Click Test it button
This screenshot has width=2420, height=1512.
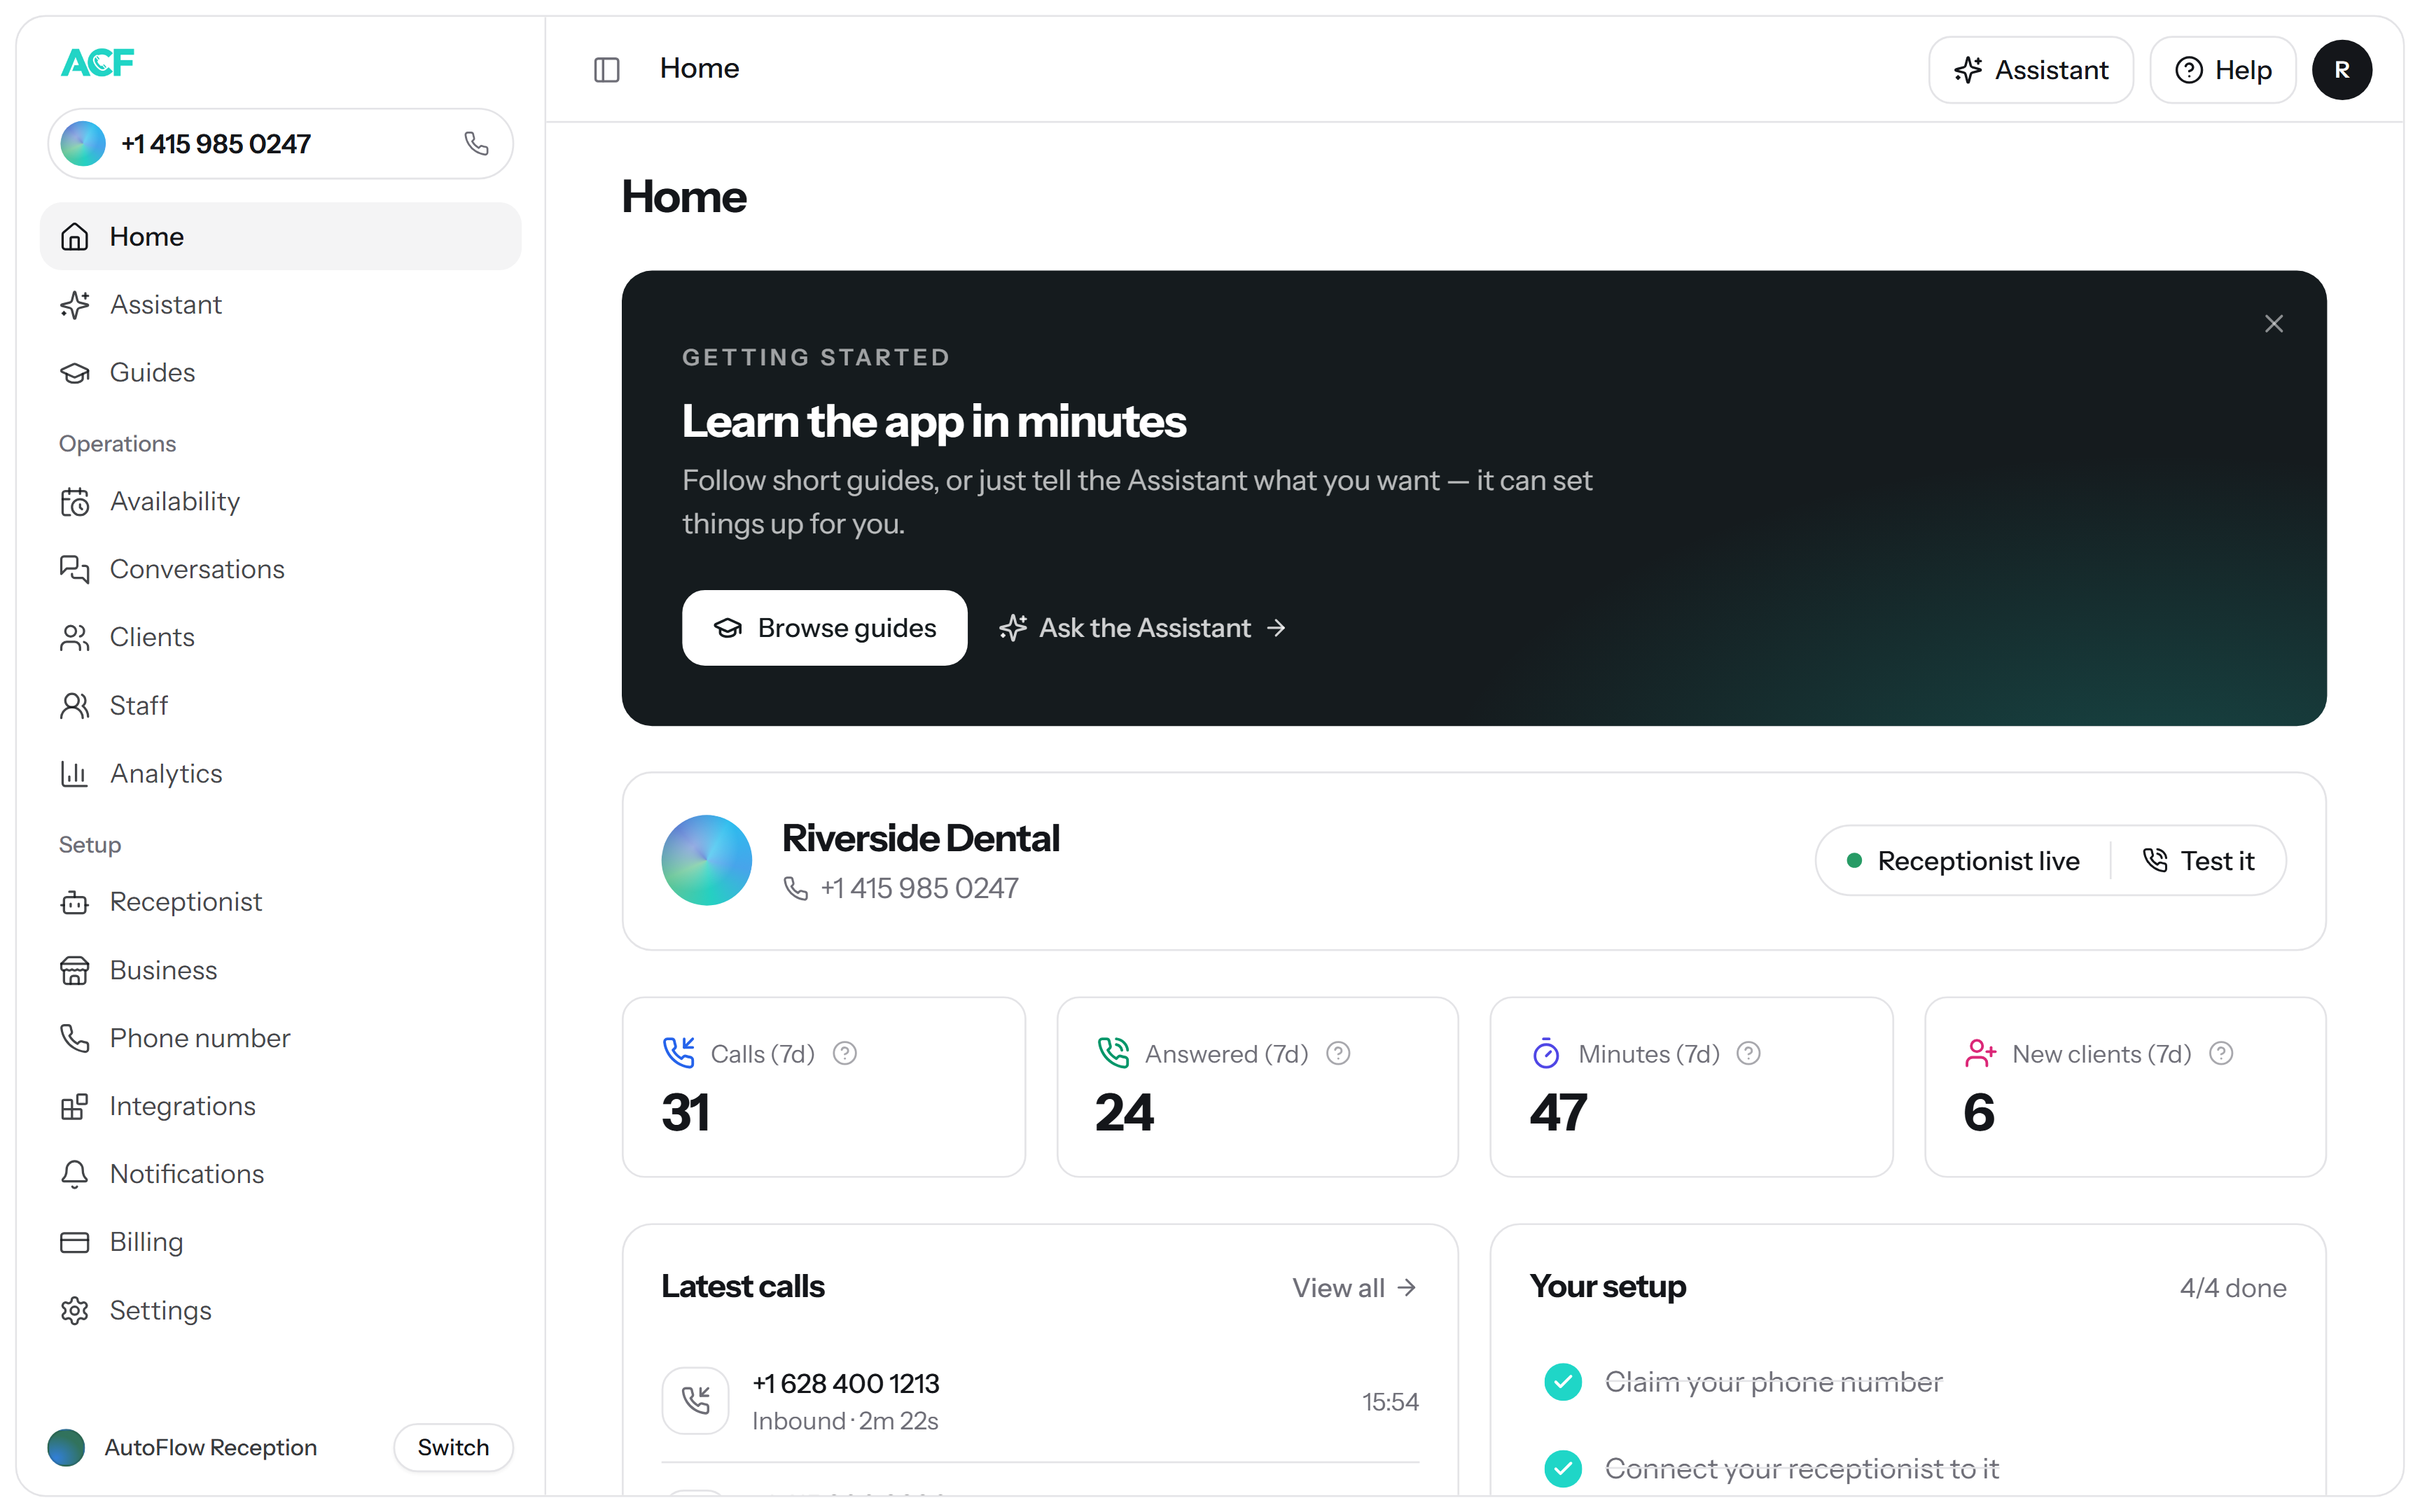(2198, 861)
